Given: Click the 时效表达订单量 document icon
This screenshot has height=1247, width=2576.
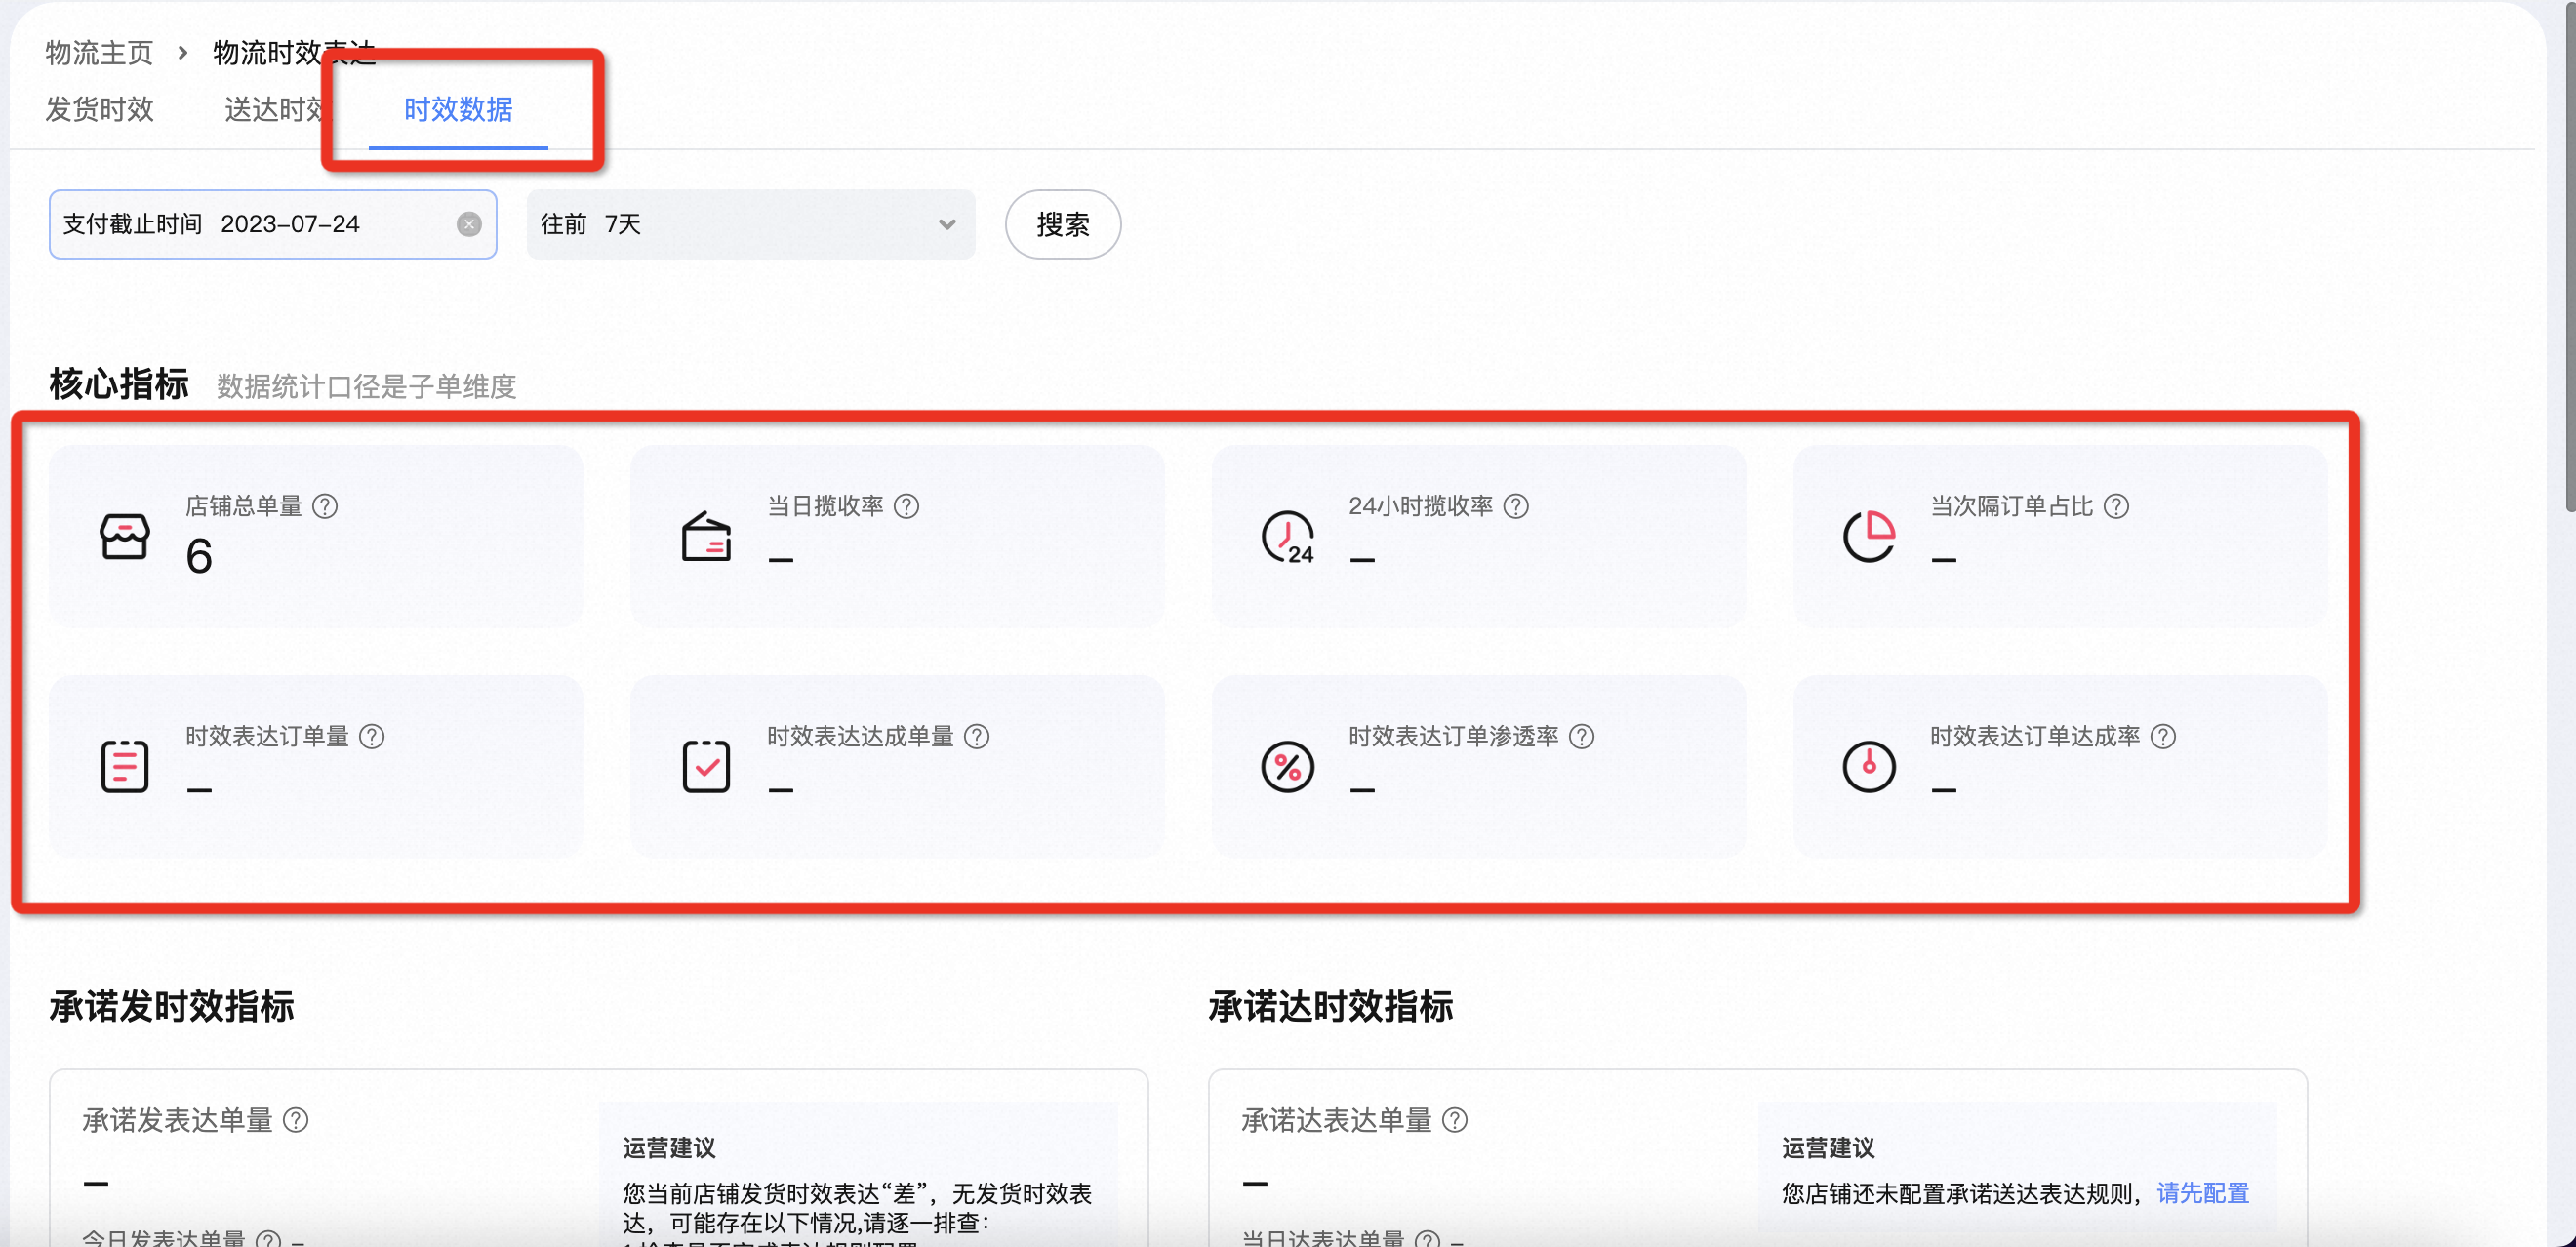Looking at the screenshot, I should (125, 767).
